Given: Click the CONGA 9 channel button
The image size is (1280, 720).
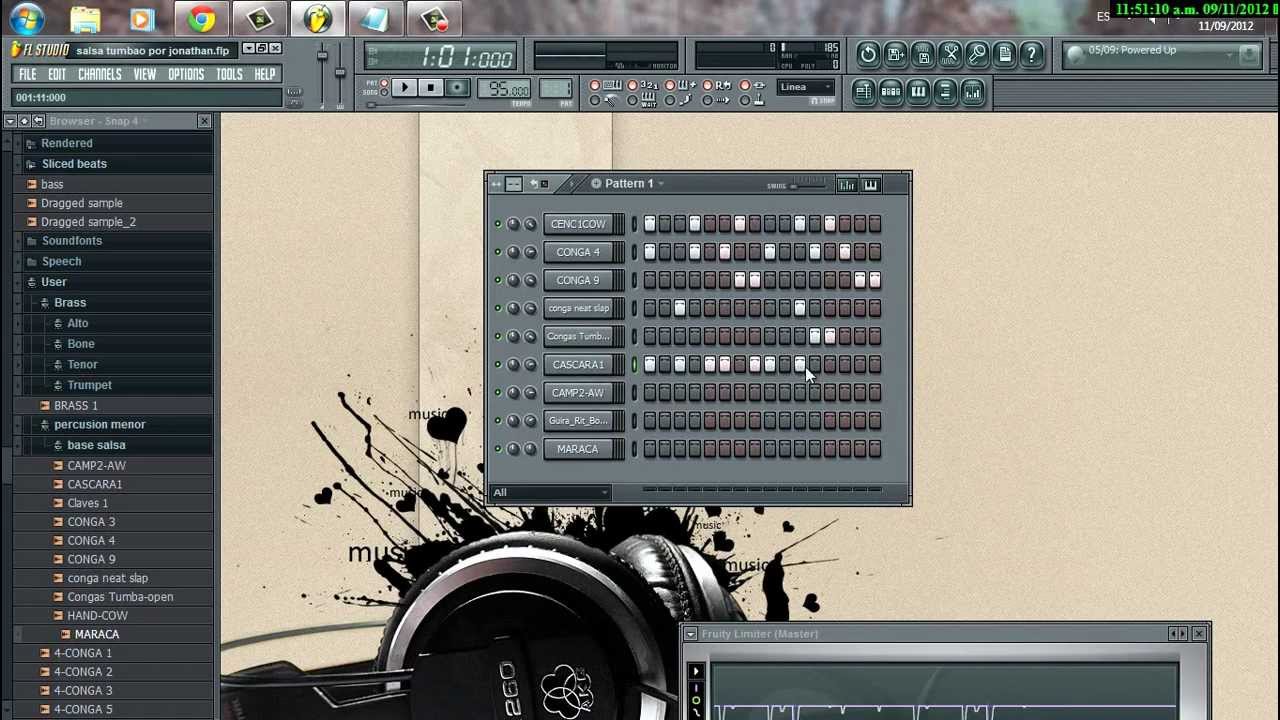Looking at the screenshot, I should click(578, 280).
